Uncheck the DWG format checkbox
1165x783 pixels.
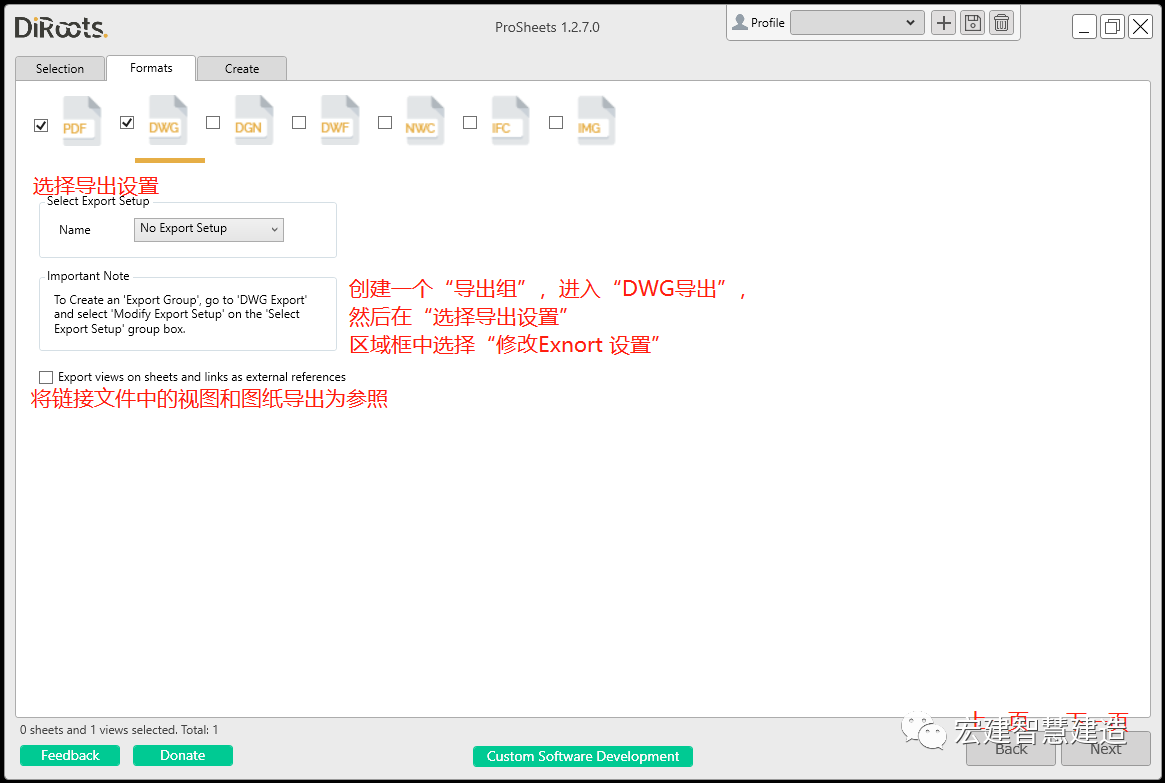127,123
